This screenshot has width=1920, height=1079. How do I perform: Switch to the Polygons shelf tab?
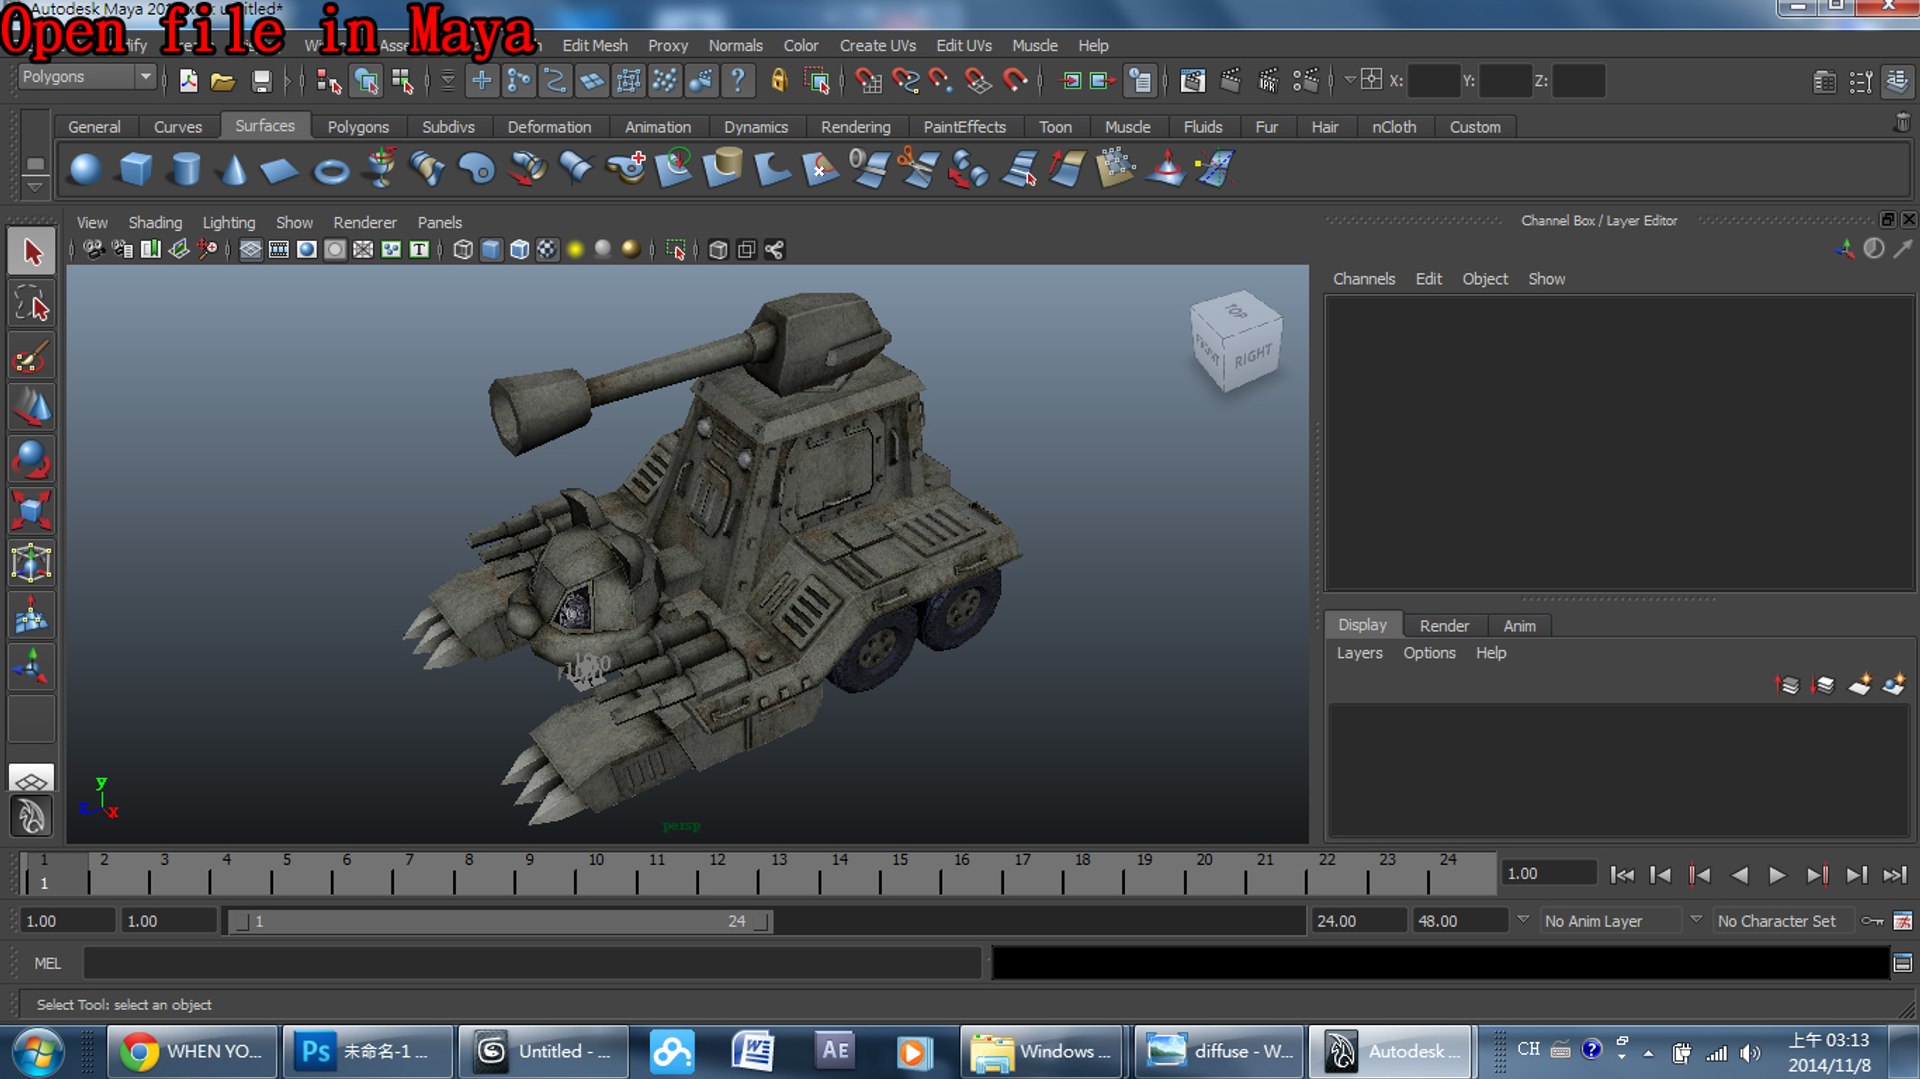(358, 127)
